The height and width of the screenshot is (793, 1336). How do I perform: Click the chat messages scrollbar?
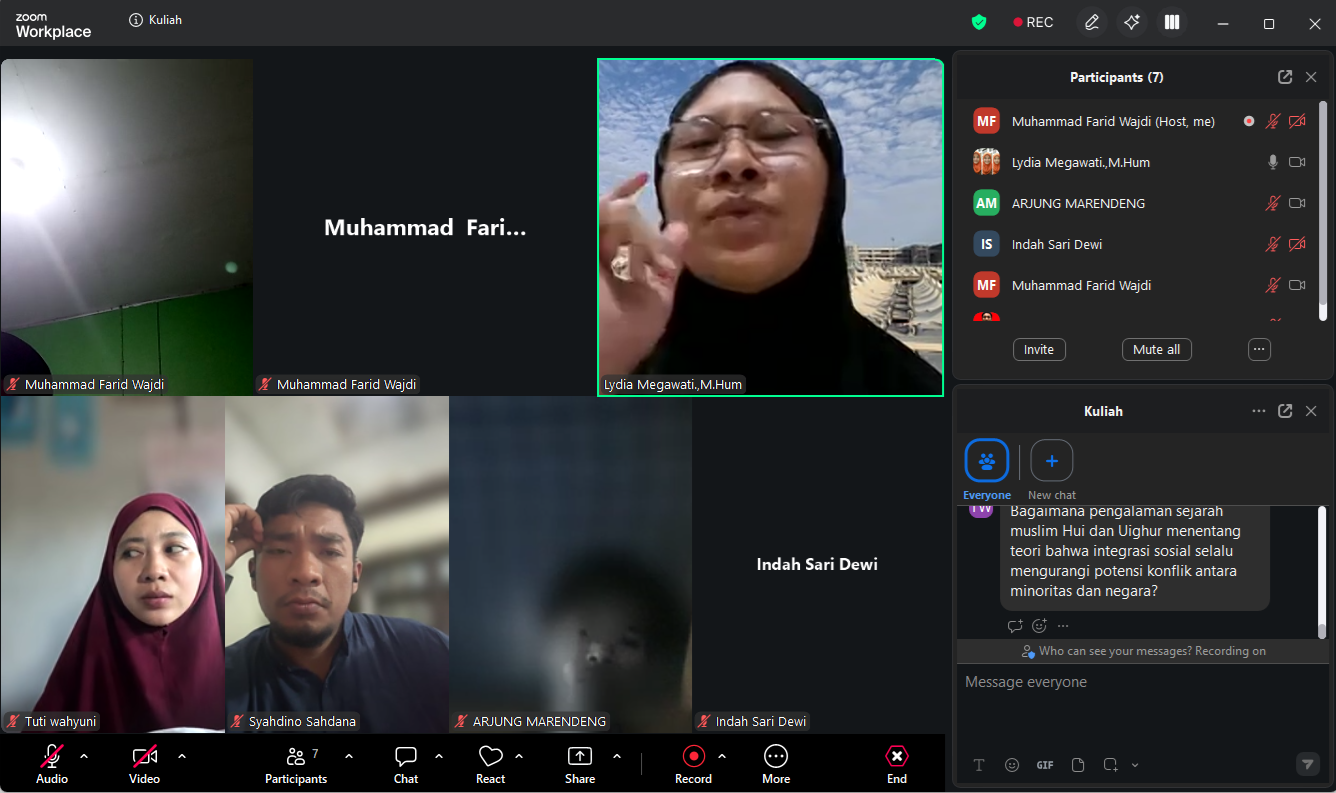tap(1322, 572)
